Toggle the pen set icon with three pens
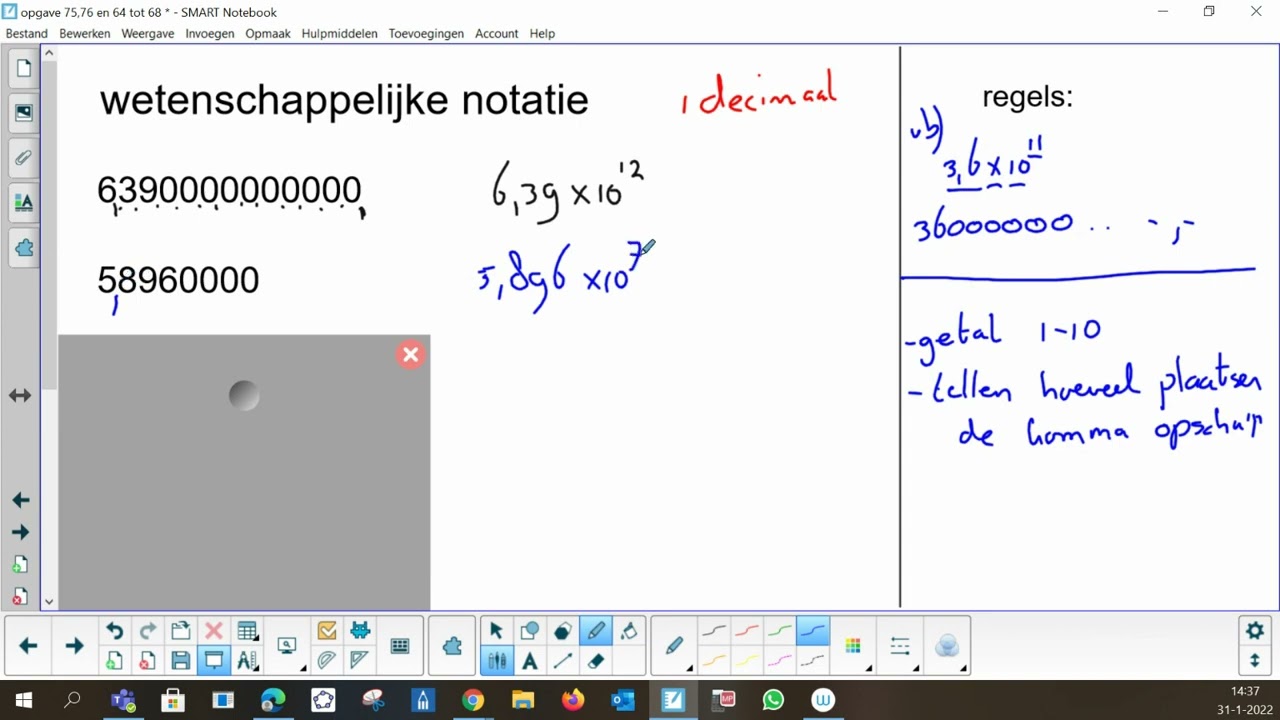Screen dimensions: 1280x720 (x=496, y=661)
